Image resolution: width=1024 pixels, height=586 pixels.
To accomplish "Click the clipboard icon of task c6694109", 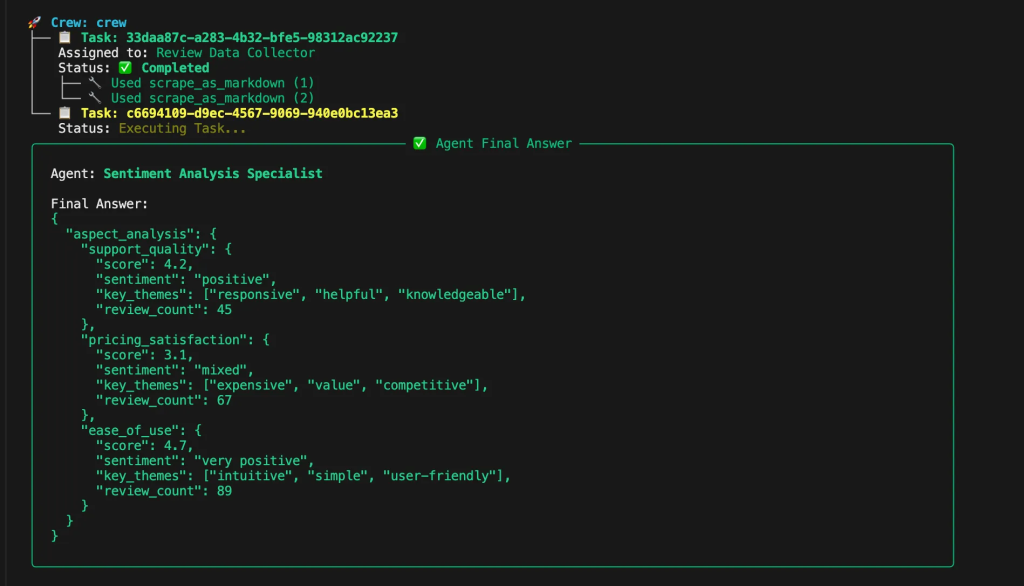I will point(65,113).
